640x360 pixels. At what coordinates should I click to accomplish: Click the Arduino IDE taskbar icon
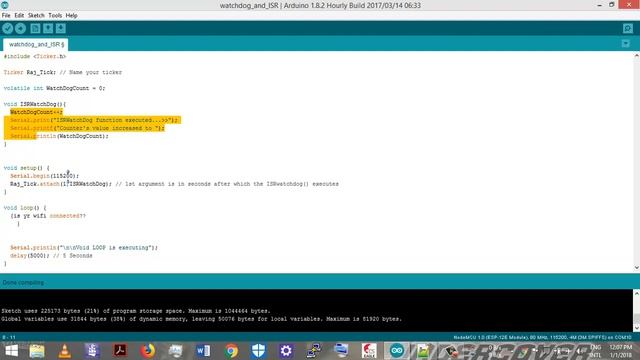(x=397, y=351)
